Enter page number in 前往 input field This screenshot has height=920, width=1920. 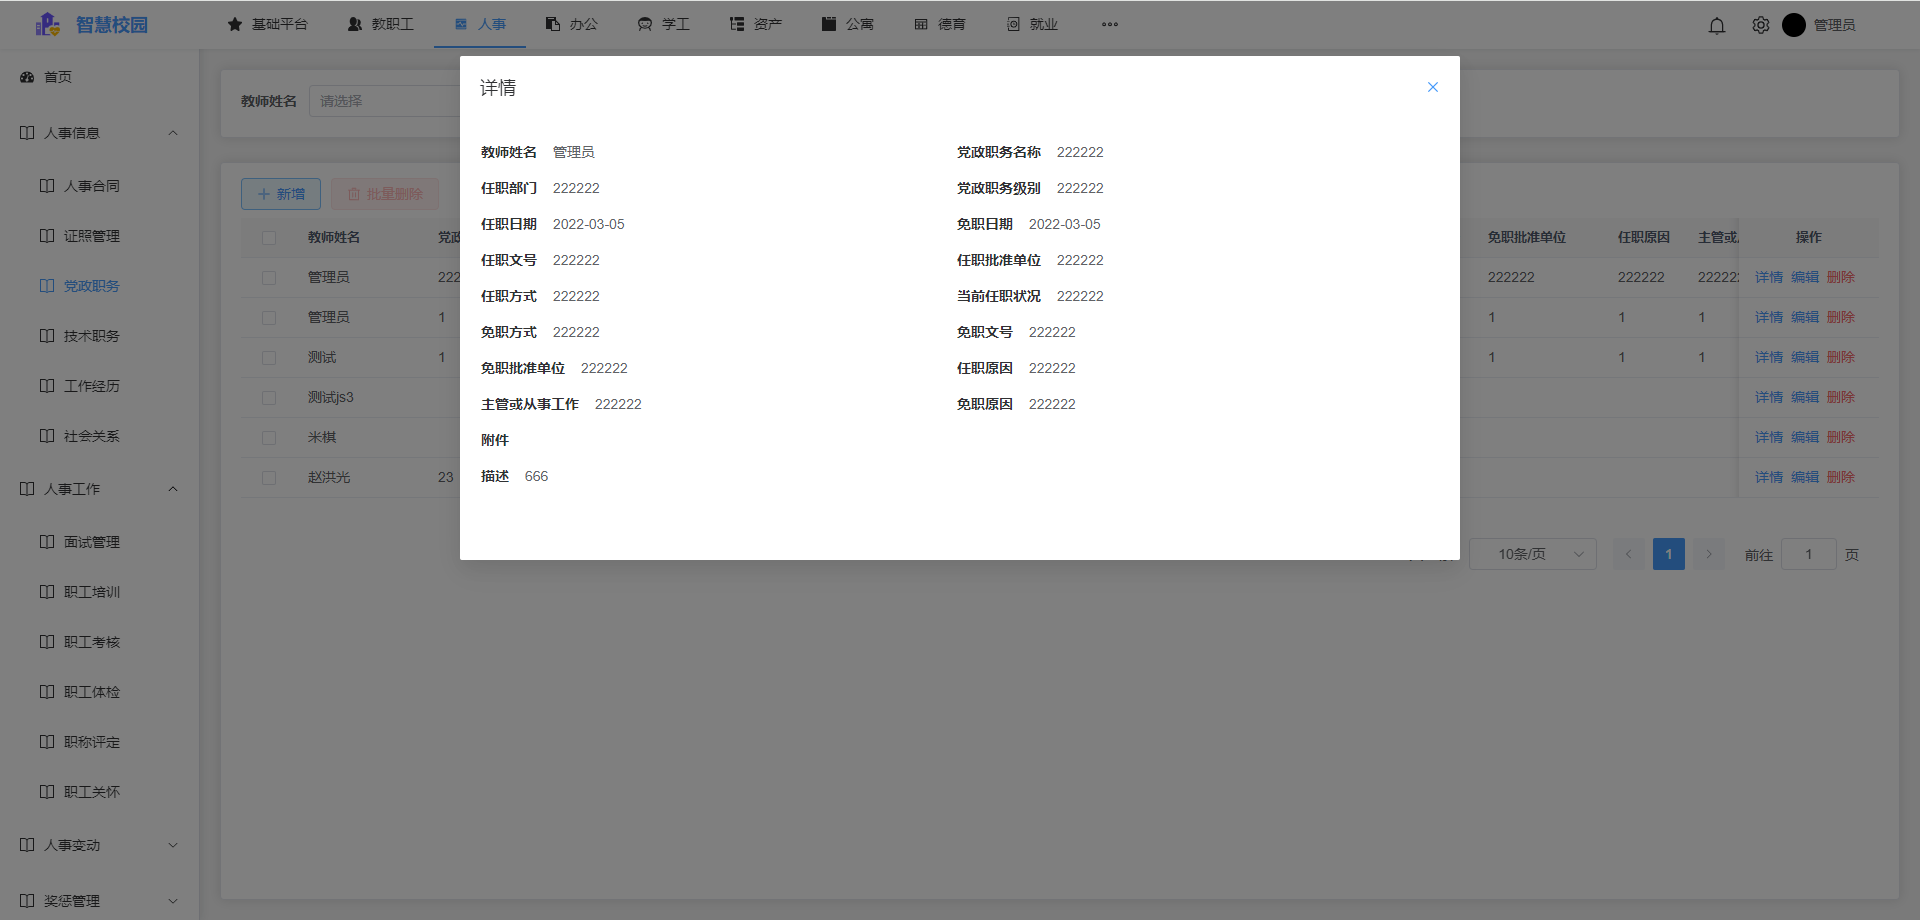[1808, 553]
